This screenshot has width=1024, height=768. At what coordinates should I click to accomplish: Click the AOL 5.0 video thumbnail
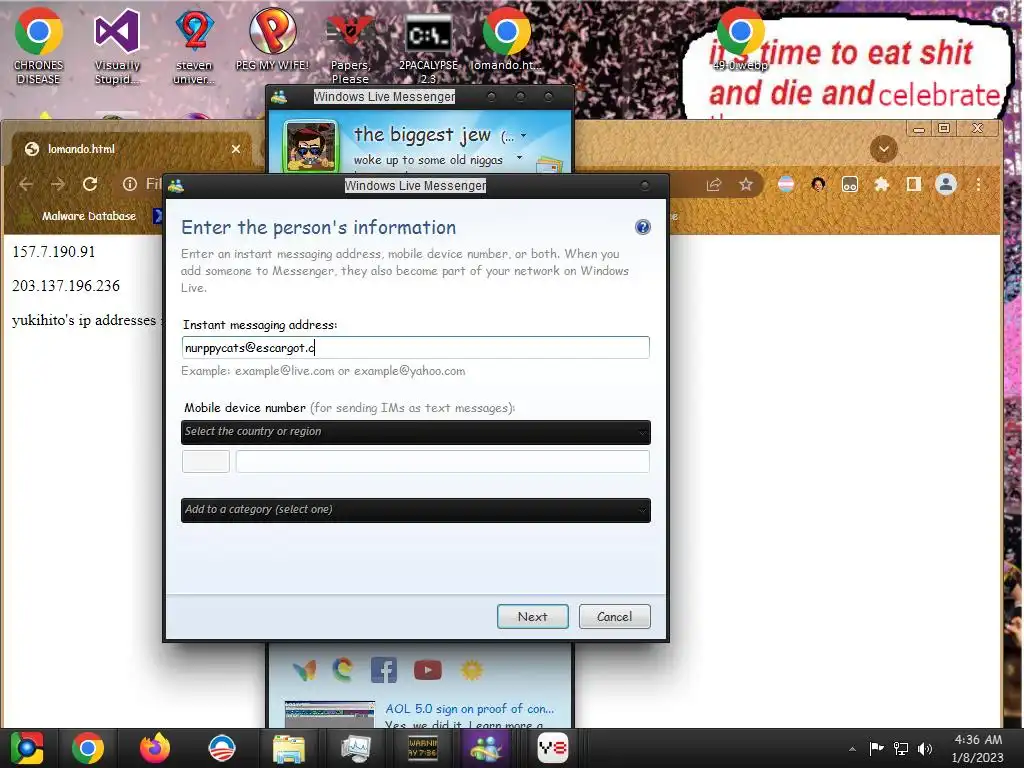coord(330,714)
